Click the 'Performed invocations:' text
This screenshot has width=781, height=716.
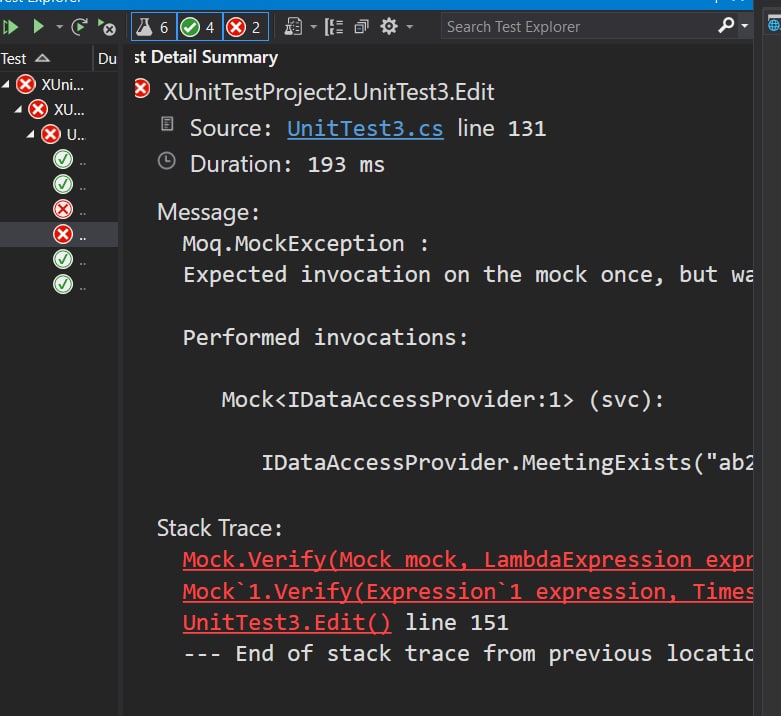326,338
